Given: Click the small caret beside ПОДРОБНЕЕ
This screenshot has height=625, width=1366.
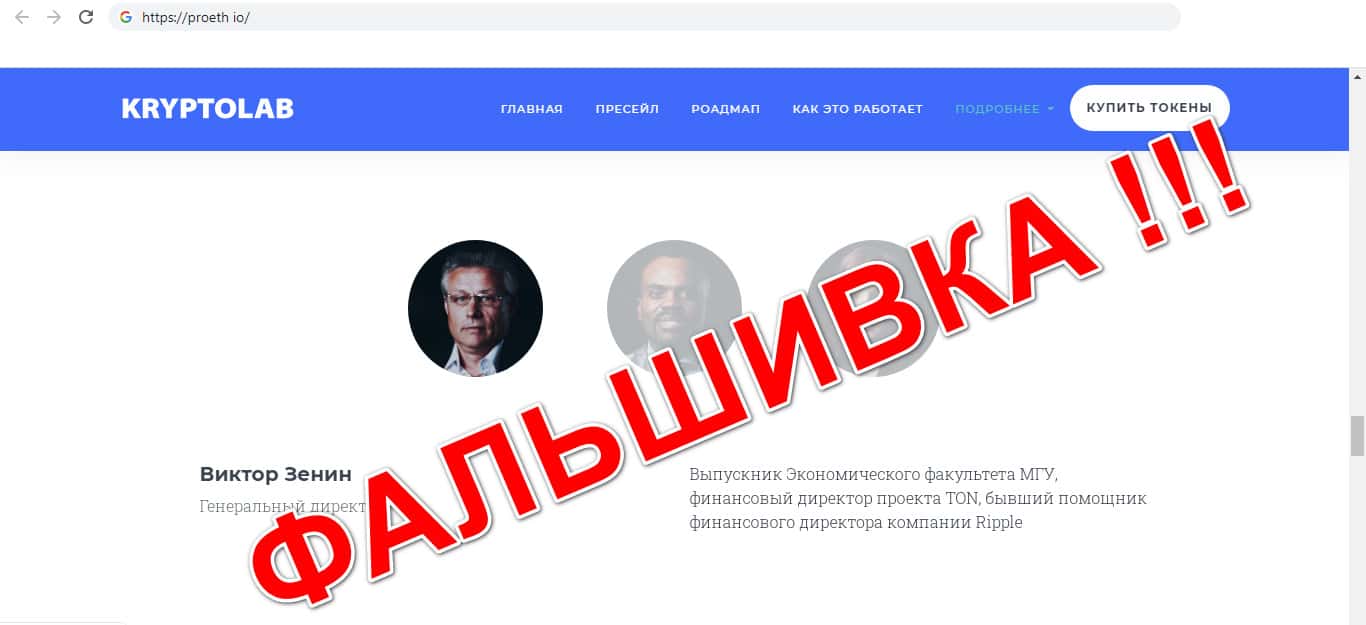Looking at the screenshot, I should pyautogui.click(x=1050, y=109).
